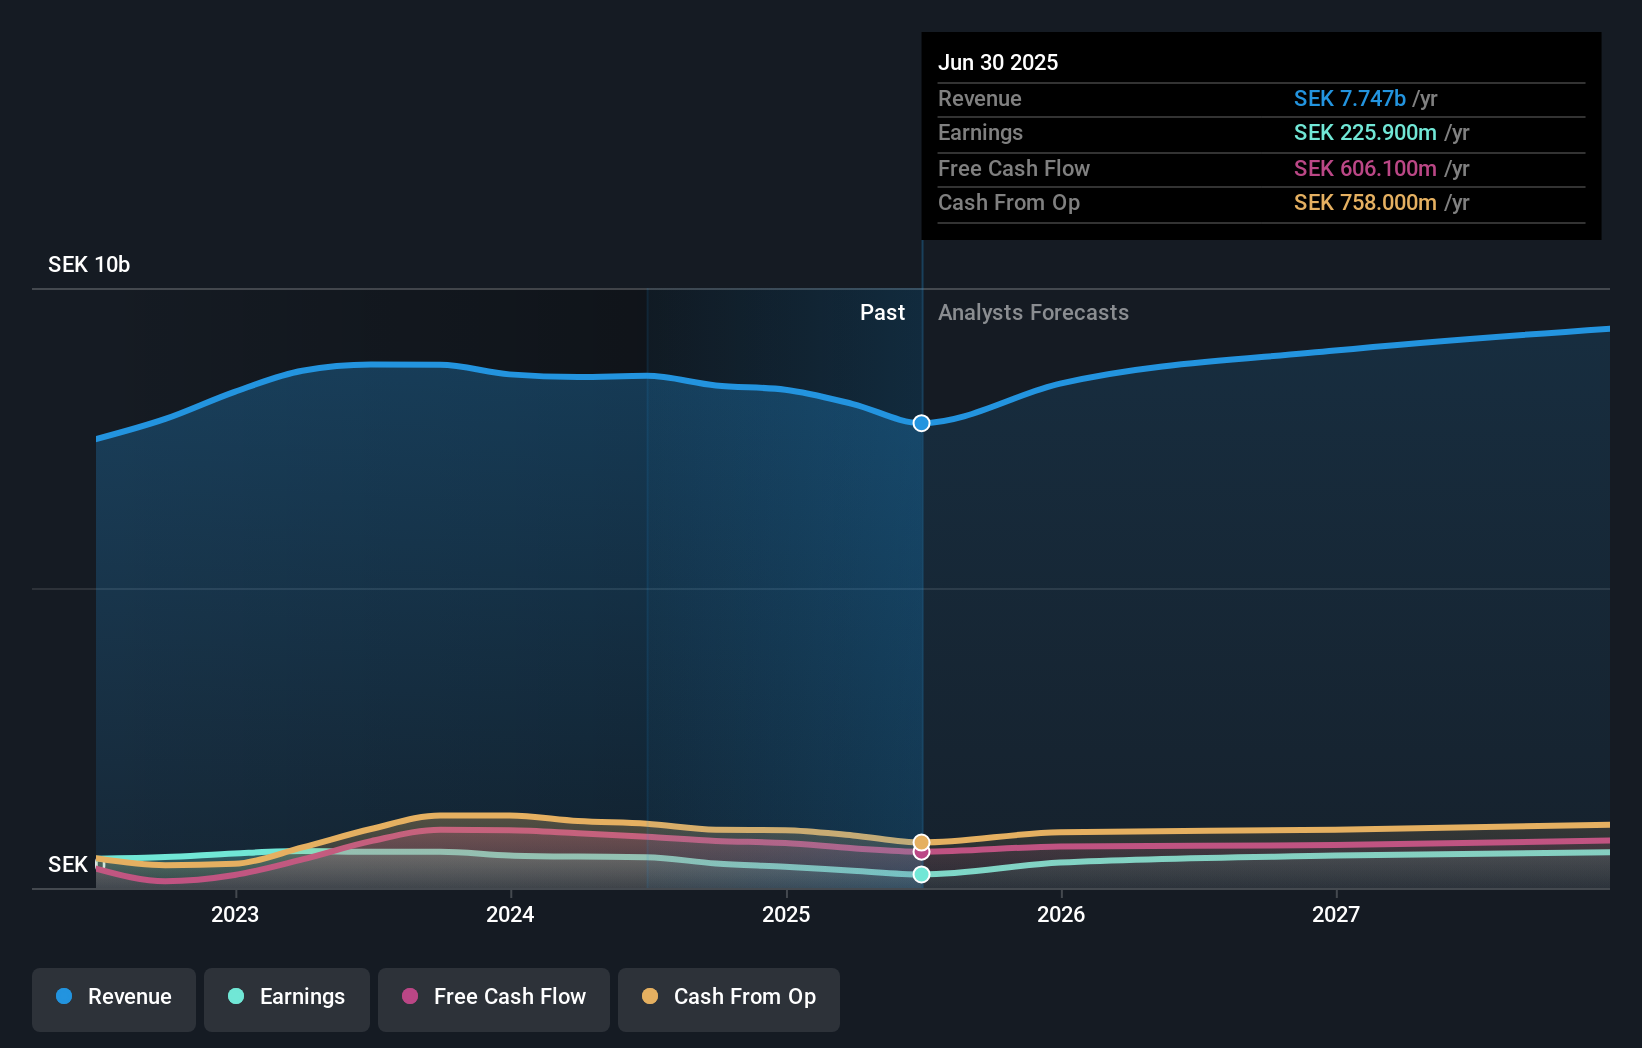Click the Revenue row label in tooltip

[980, 98]
